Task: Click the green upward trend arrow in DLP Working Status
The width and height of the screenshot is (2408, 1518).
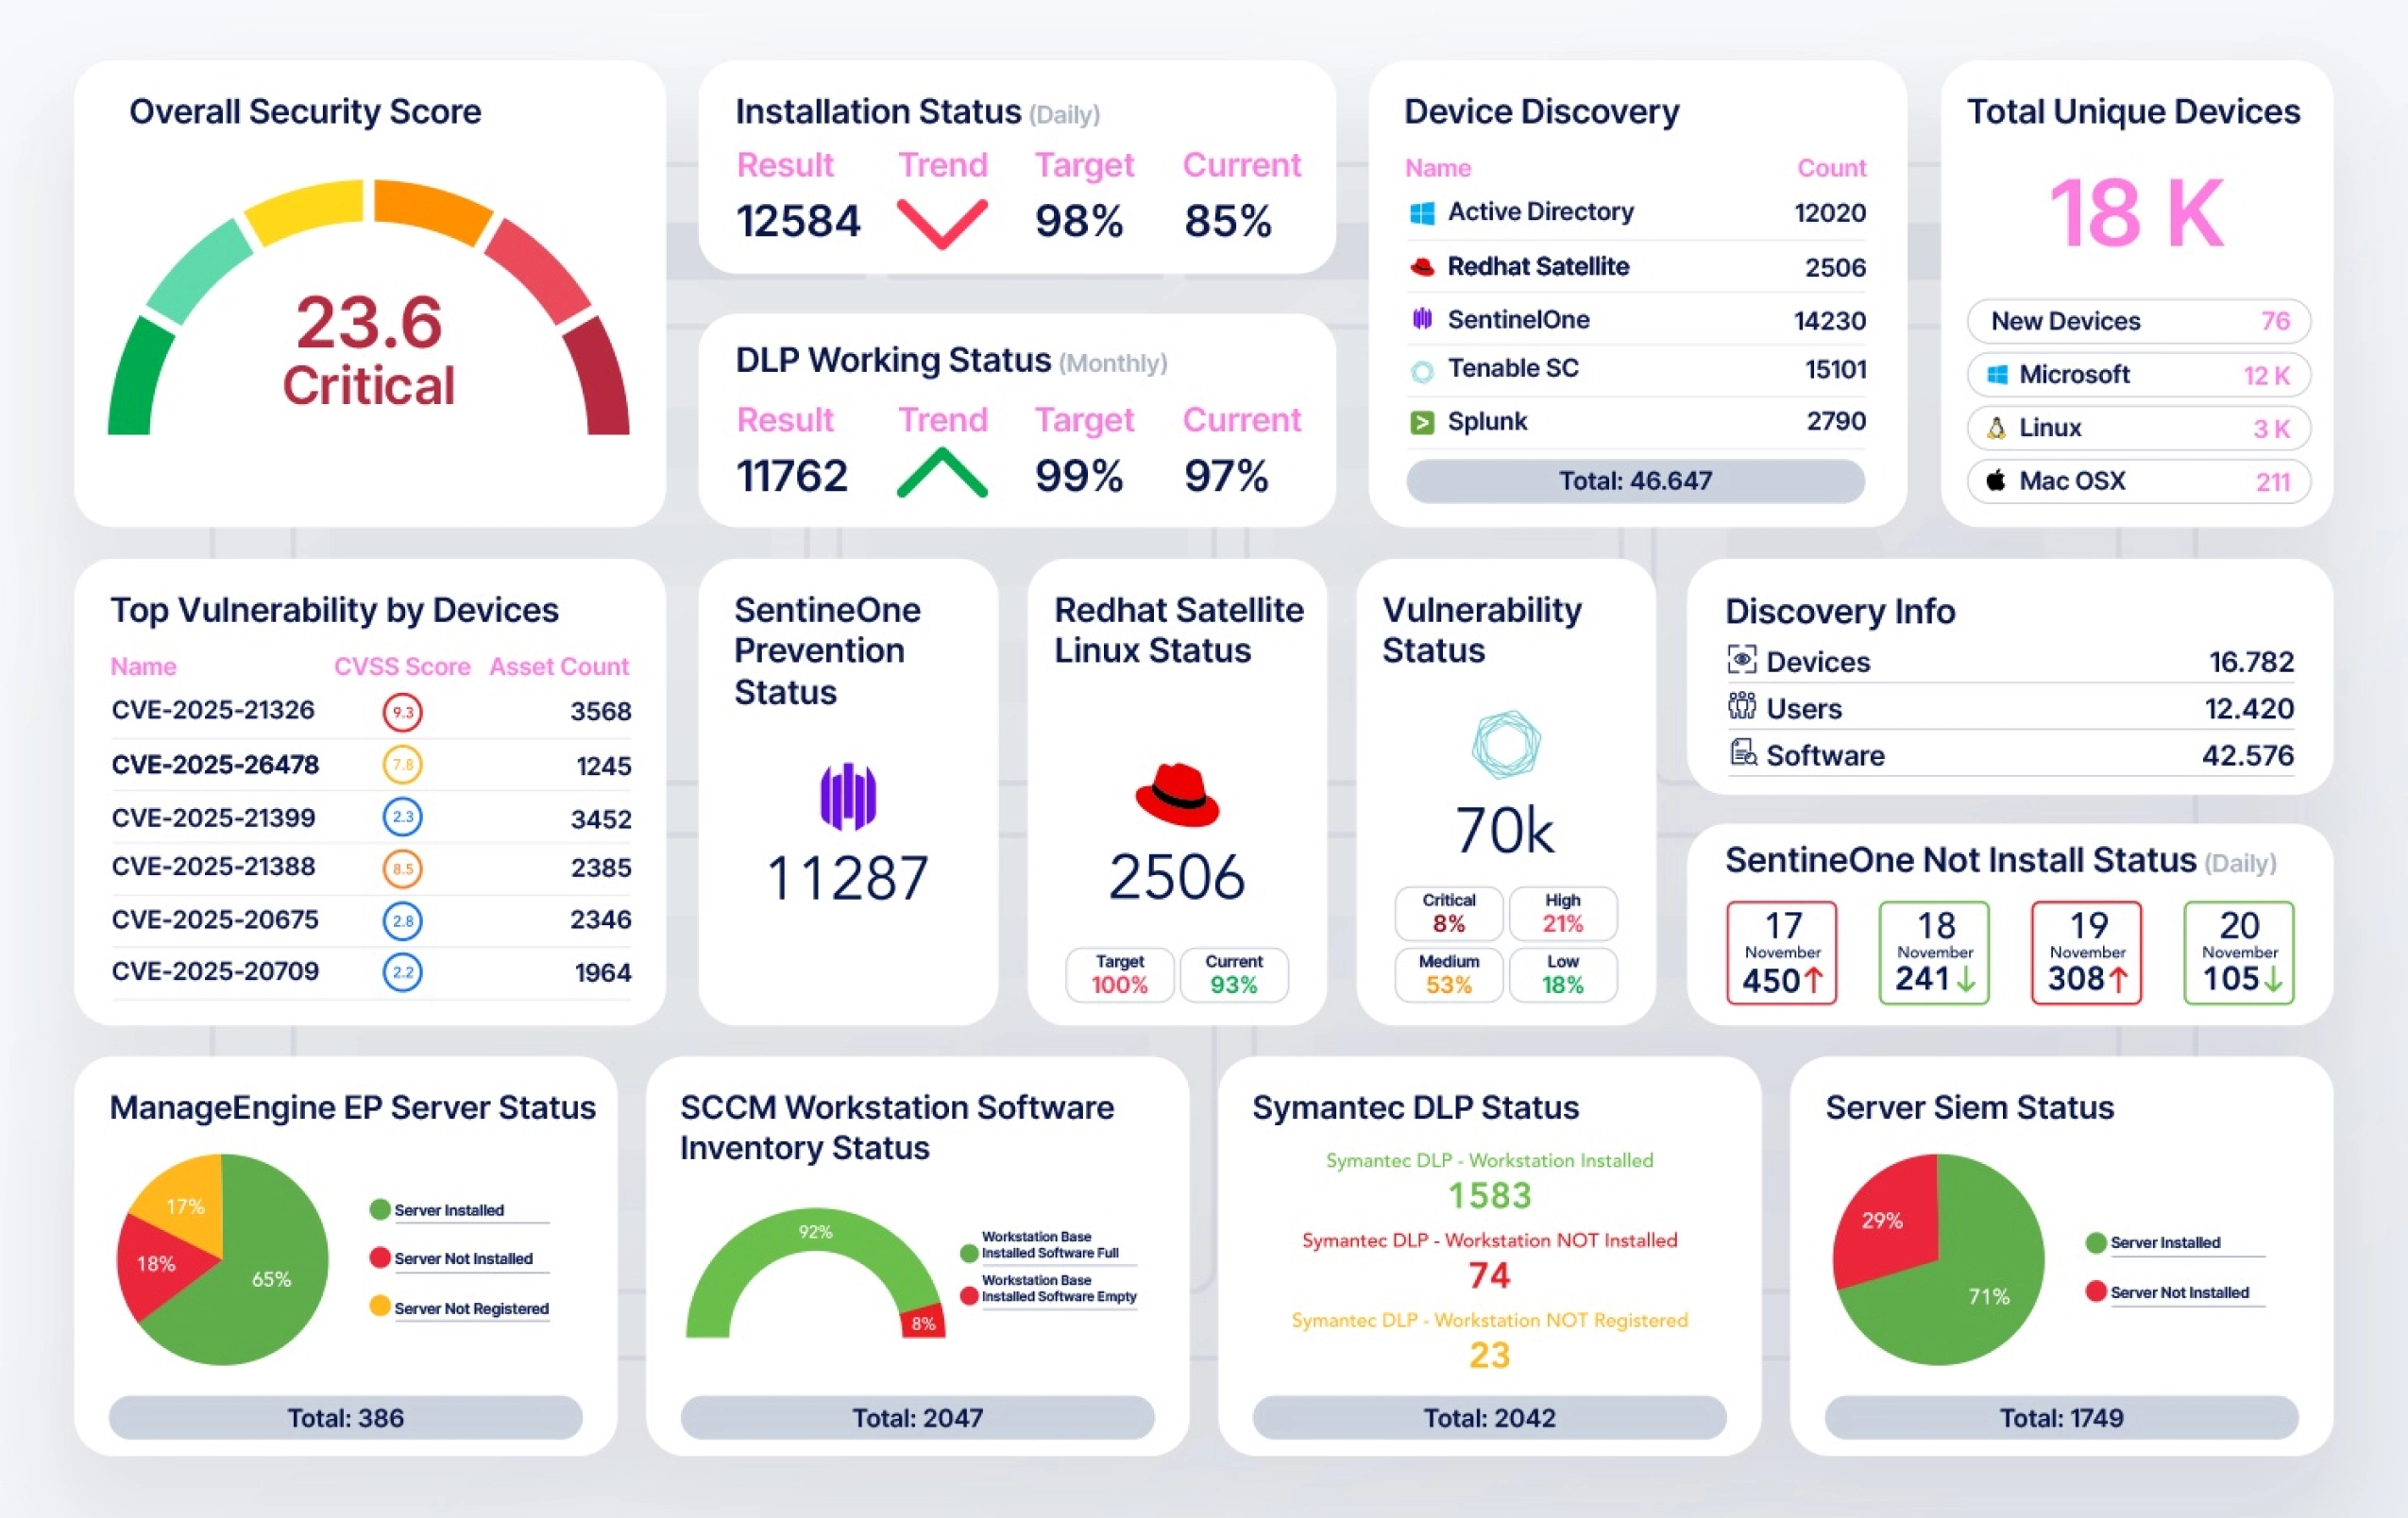Action: [x=942, y=473]
